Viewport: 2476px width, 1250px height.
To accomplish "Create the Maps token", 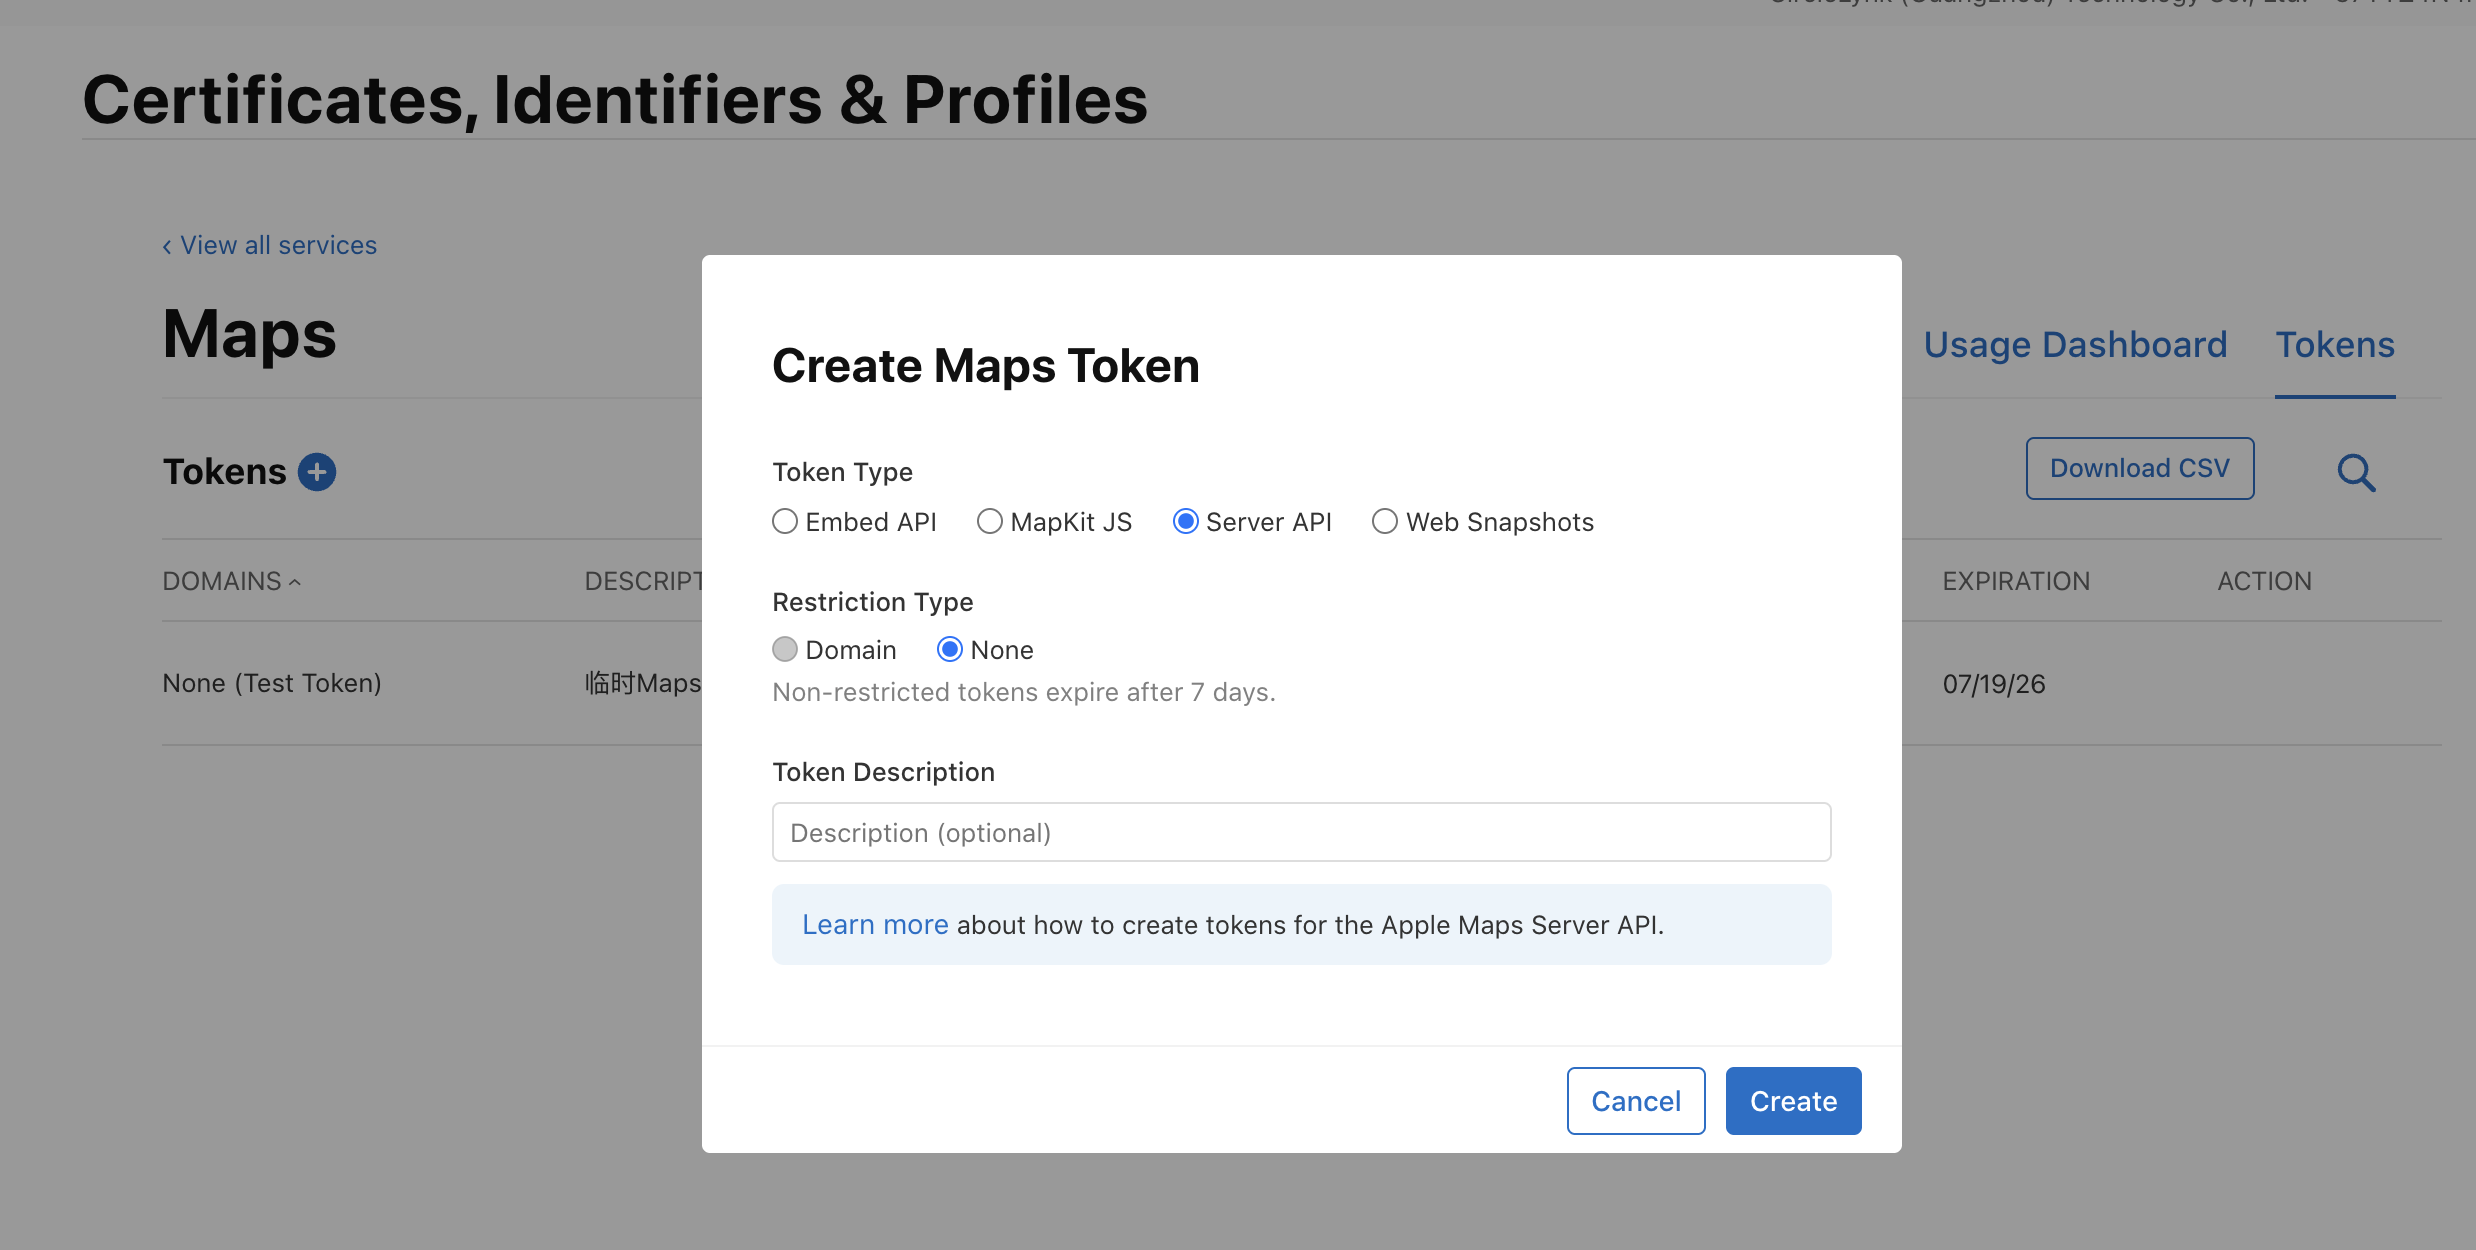I will pyautogui.click(x=1794, y=1101).
